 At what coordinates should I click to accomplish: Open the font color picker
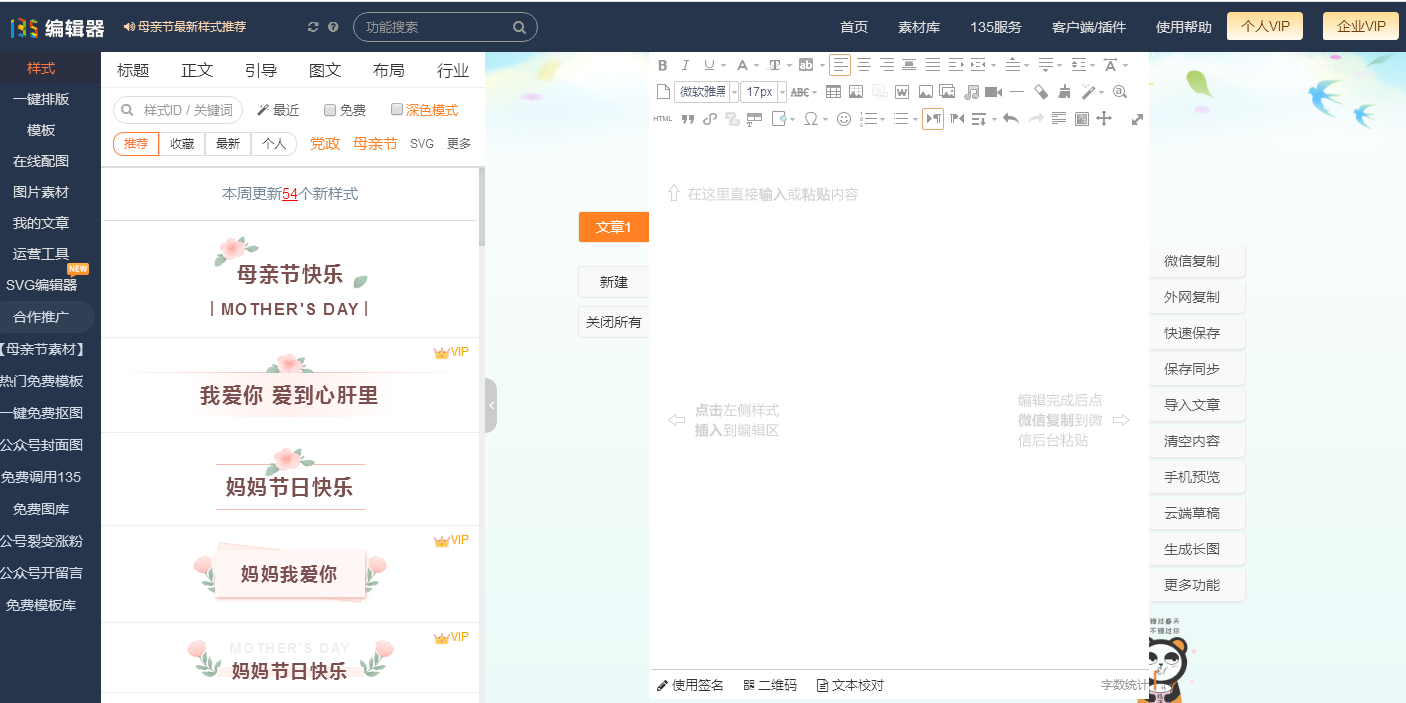point(743,65)
